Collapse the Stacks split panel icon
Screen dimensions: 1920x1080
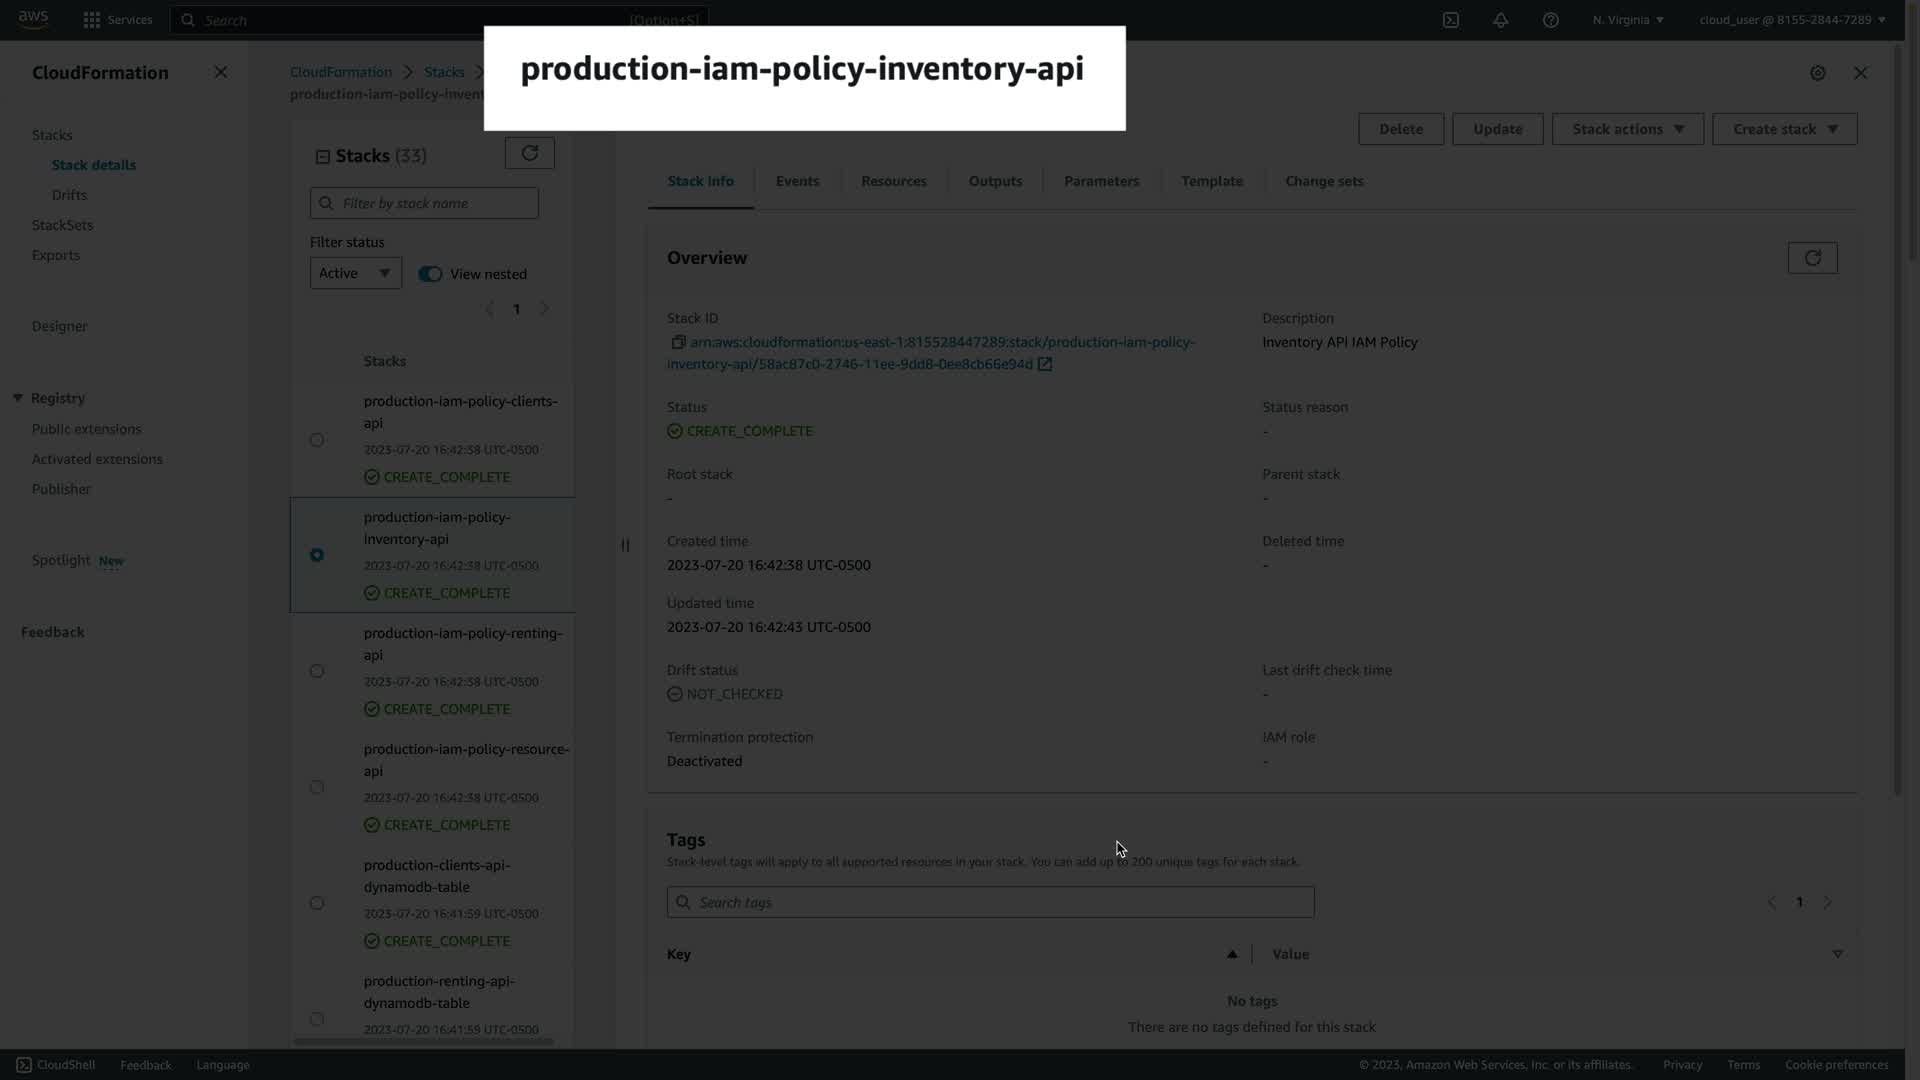[x=322, y=156]
